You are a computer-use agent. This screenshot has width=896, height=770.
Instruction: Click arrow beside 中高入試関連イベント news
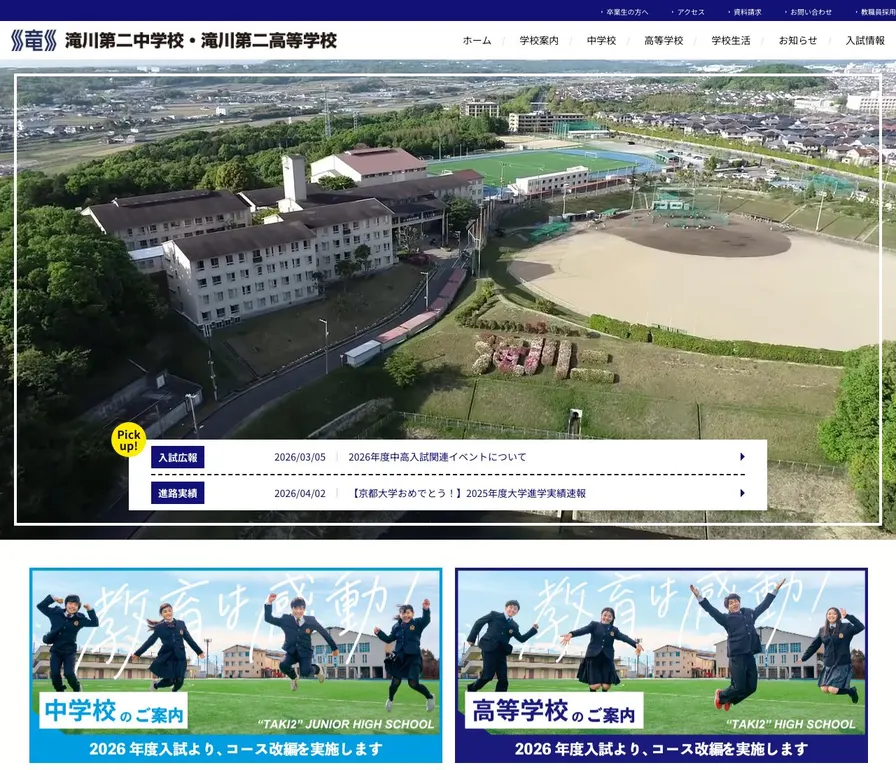point(742,457)
